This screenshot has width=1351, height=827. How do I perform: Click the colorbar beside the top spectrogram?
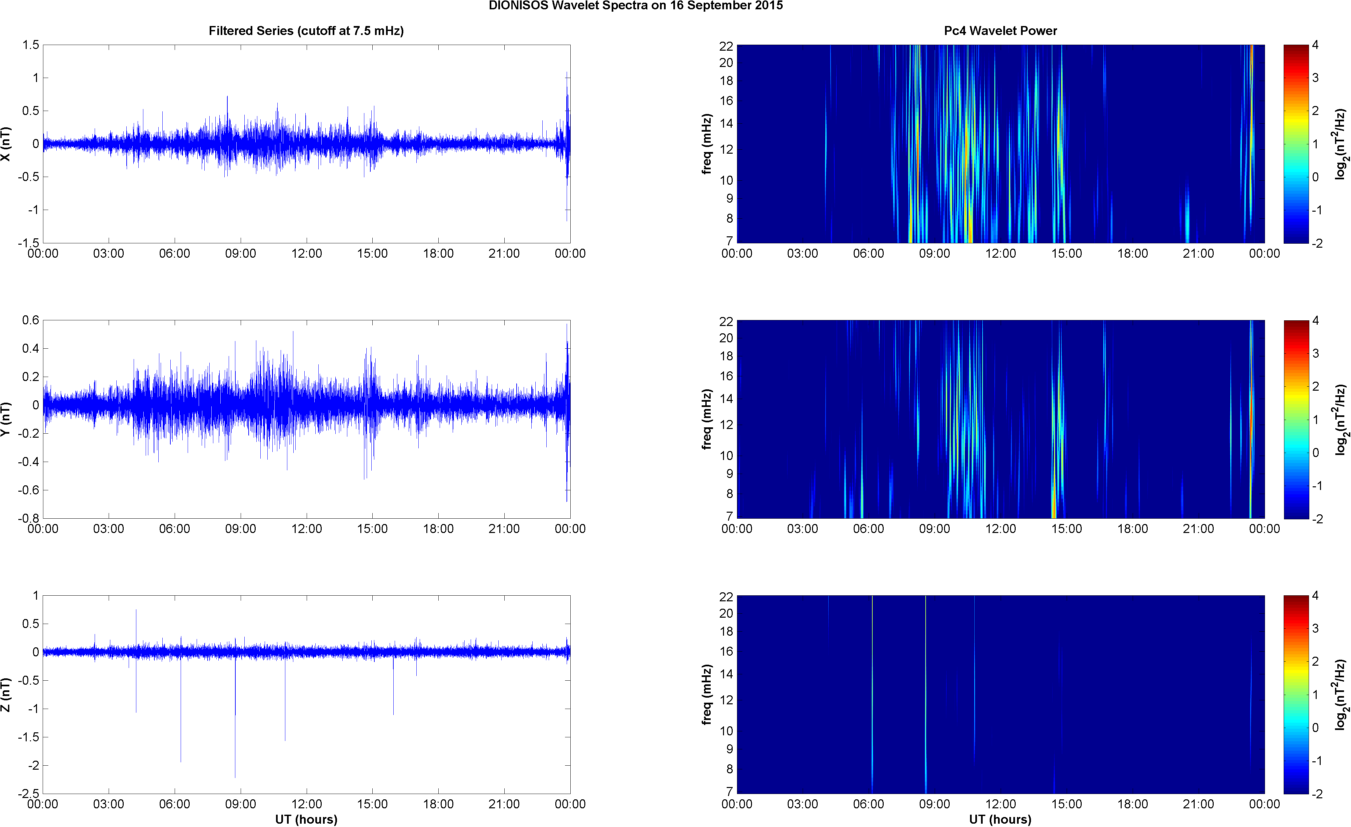click(x=1298, y=143)
